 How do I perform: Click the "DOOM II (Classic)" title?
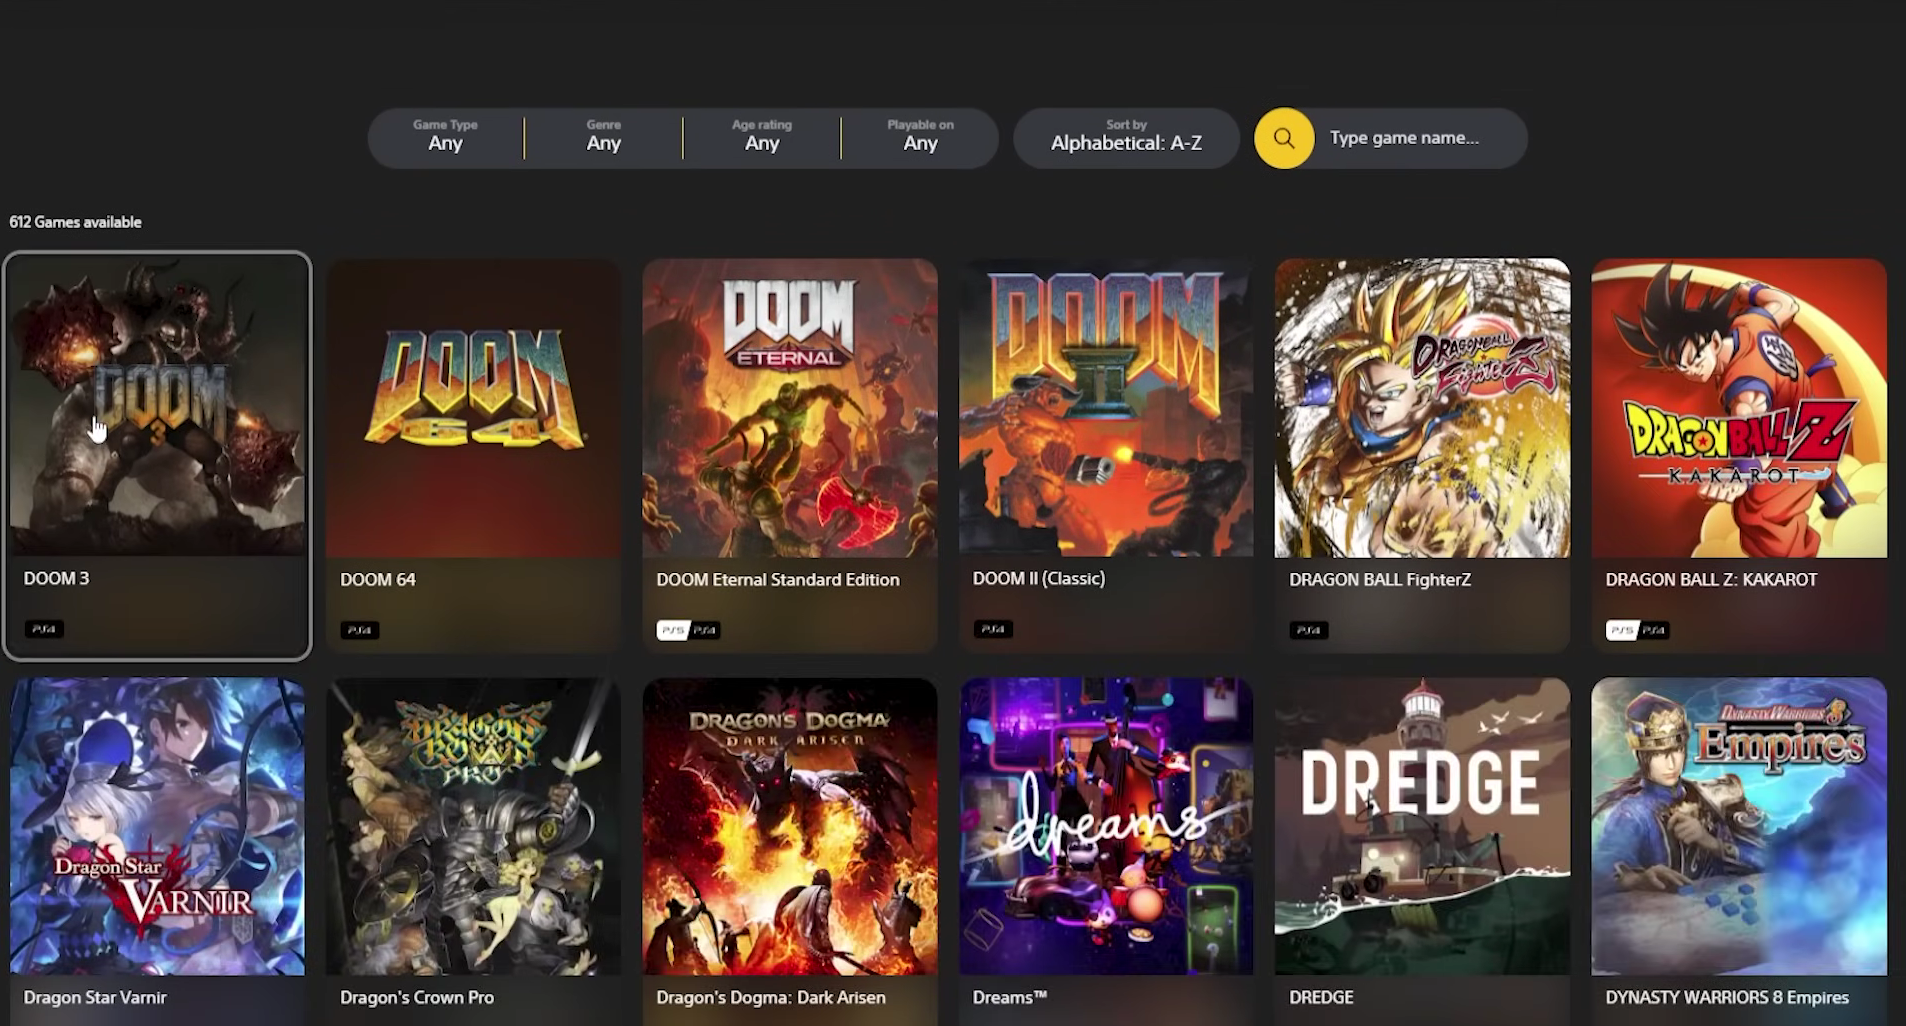(1039, 578)
